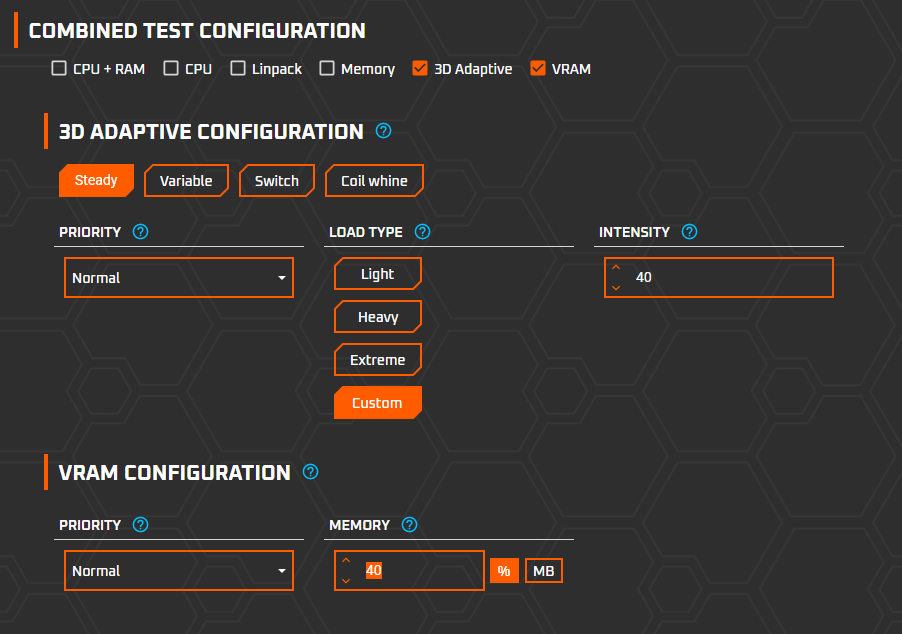Tick the Linpack checkbox
Screen dimensions: 902x634
click(238, 68)
